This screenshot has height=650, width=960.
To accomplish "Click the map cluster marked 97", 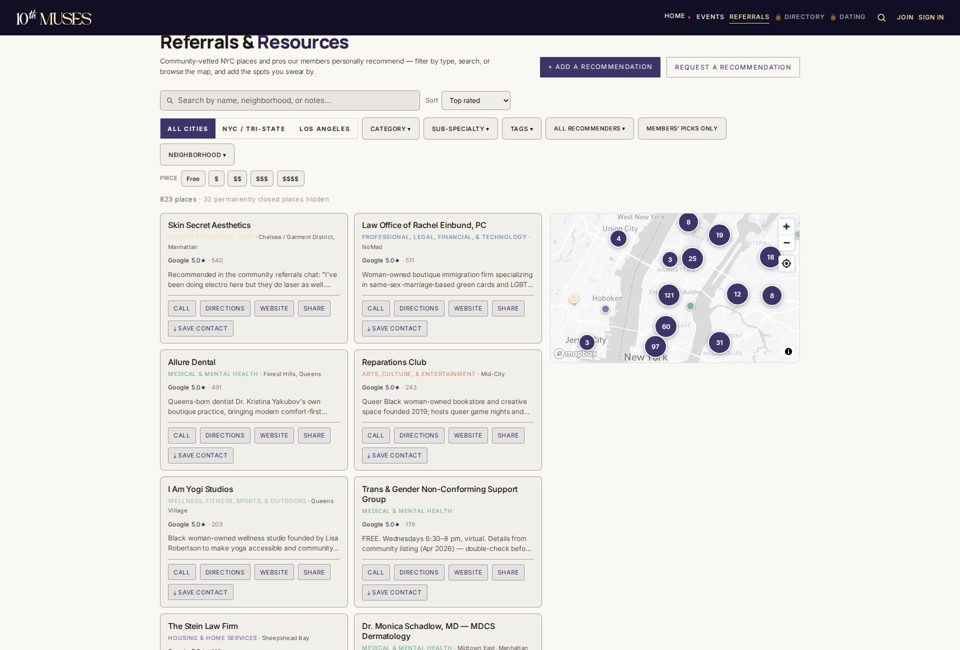I will pos(655,346).
